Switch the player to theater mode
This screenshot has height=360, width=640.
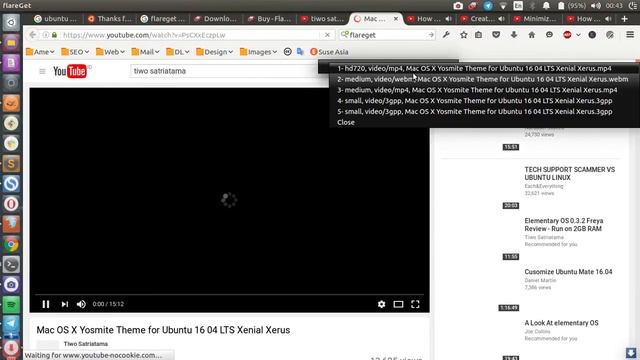pos(398,304)
